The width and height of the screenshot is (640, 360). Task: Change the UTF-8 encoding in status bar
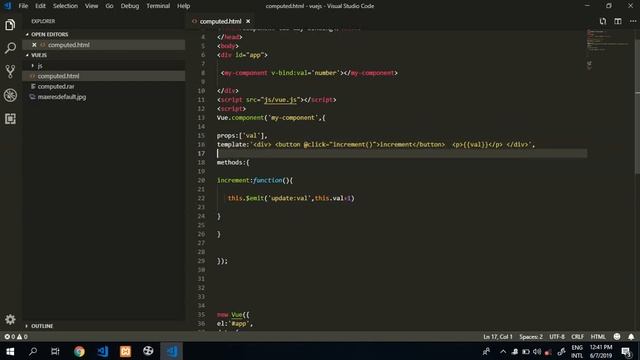tap(557, 337)
